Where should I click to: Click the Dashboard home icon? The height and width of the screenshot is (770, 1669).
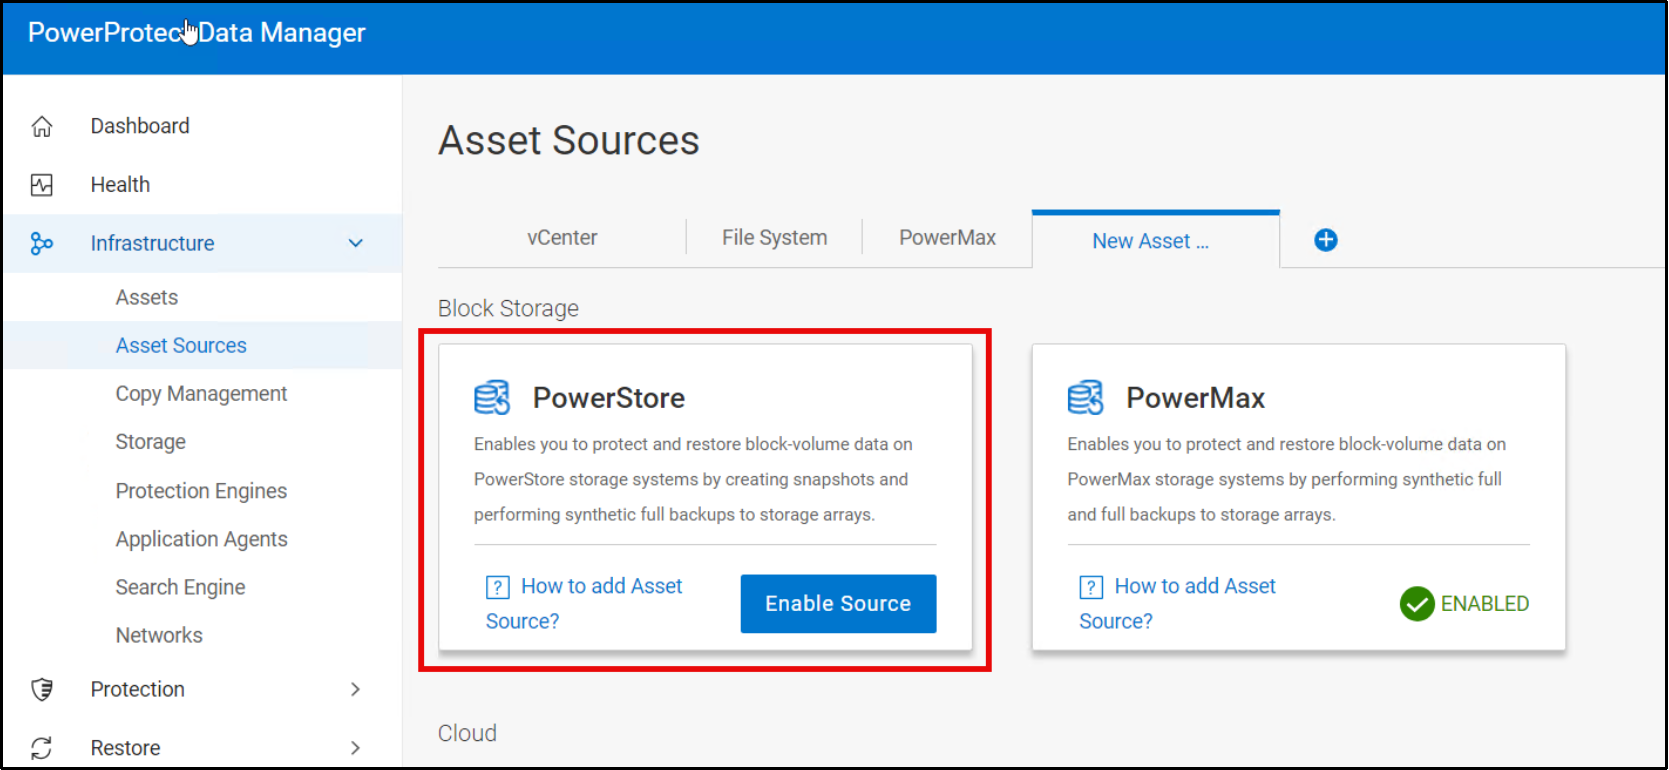tap(42, 126)
